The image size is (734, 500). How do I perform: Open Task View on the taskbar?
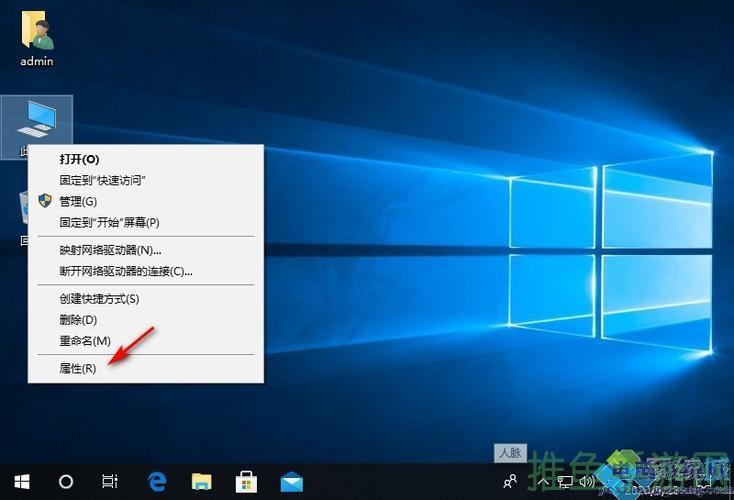tap(111, 481)
